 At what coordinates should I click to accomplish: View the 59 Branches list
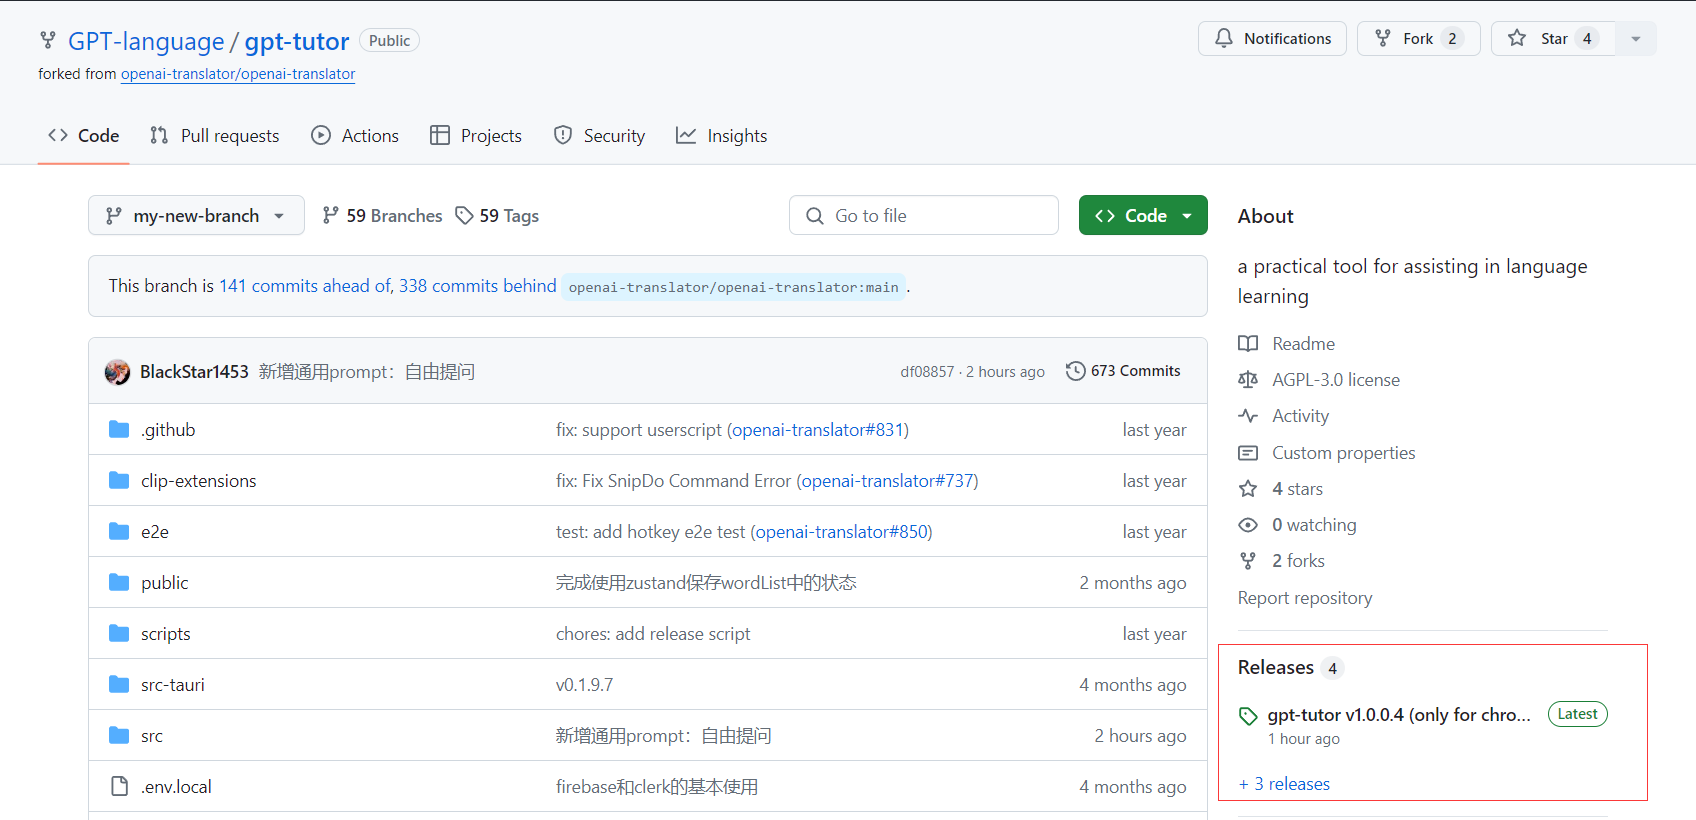point(382,215)
